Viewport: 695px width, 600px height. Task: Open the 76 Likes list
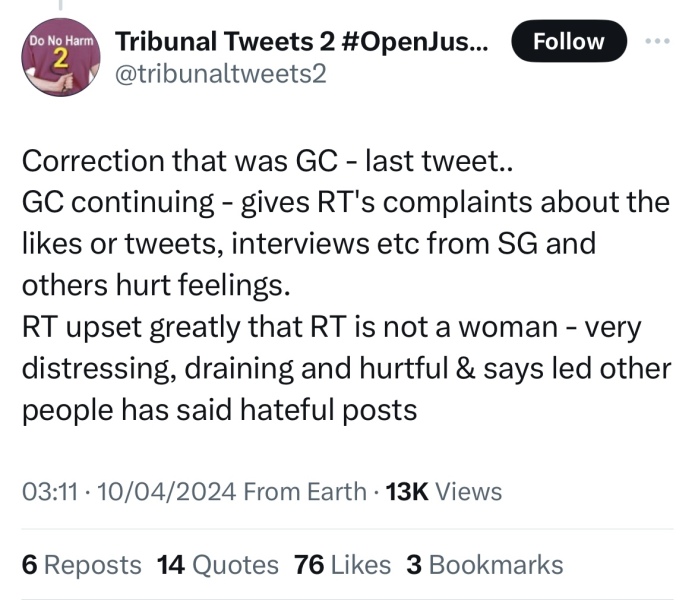pos(343,564)
